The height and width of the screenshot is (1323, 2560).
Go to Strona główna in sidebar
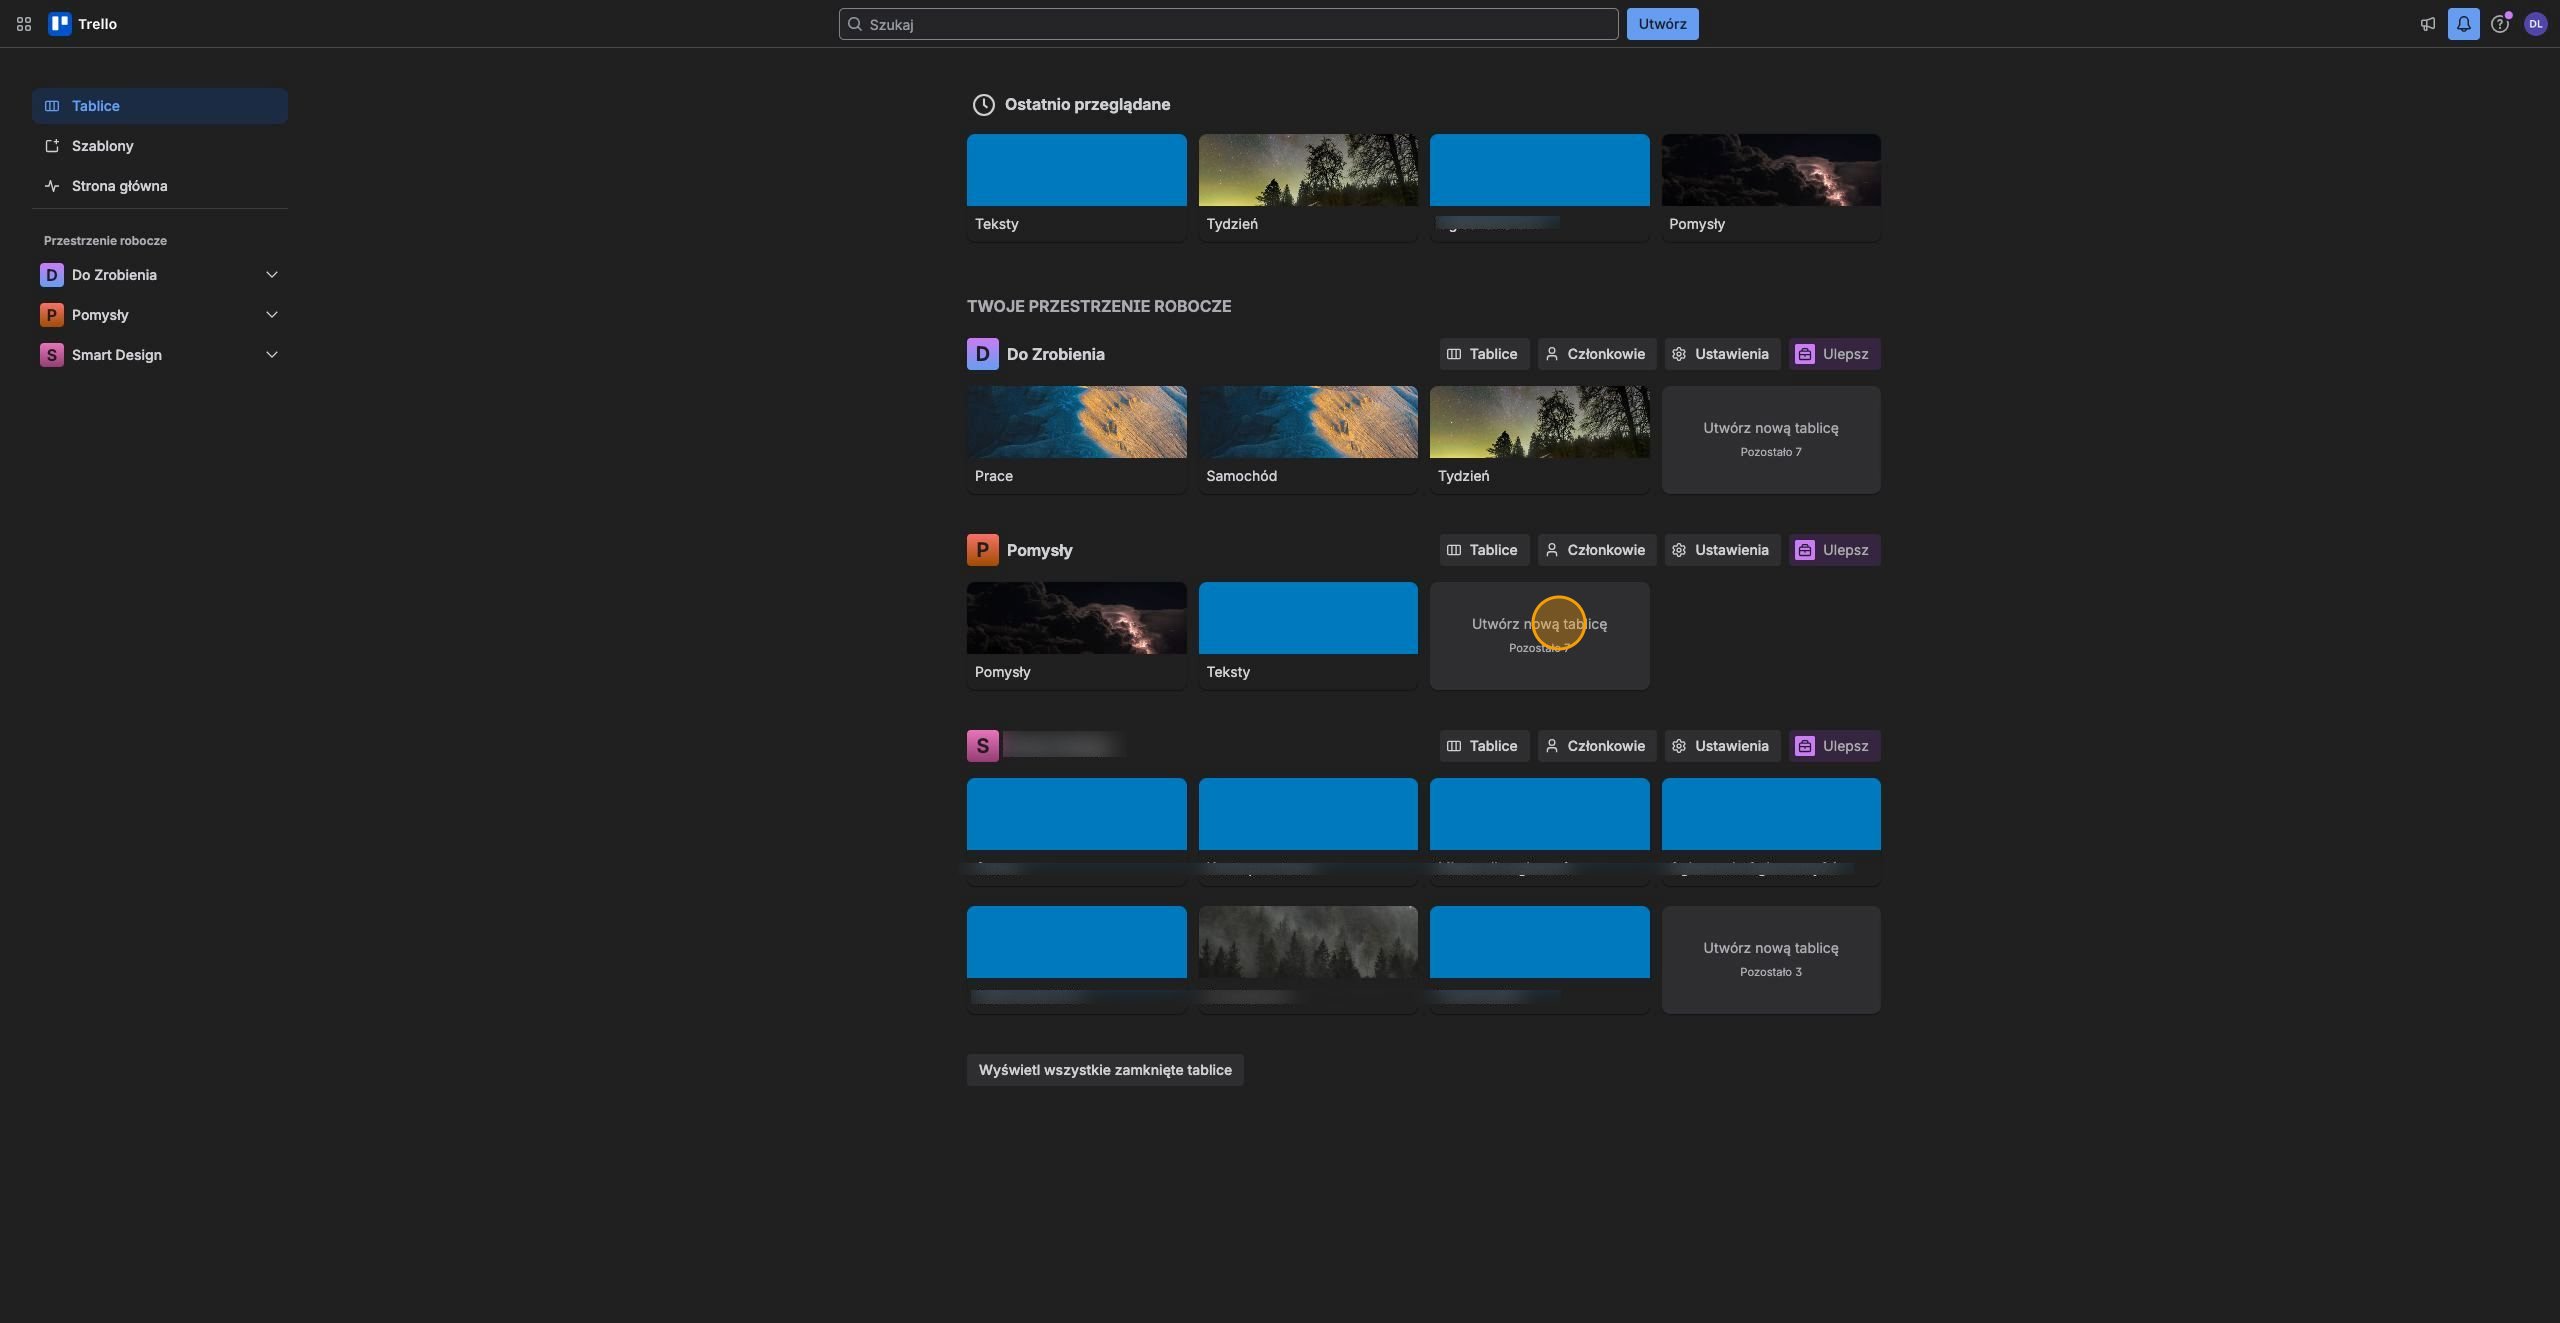coord(160,186)
